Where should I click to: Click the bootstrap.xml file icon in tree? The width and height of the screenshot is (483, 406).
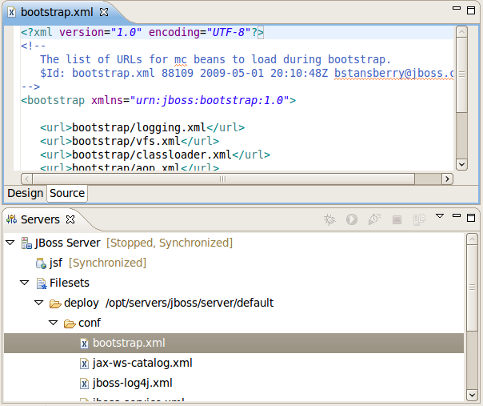coord(84,343)
